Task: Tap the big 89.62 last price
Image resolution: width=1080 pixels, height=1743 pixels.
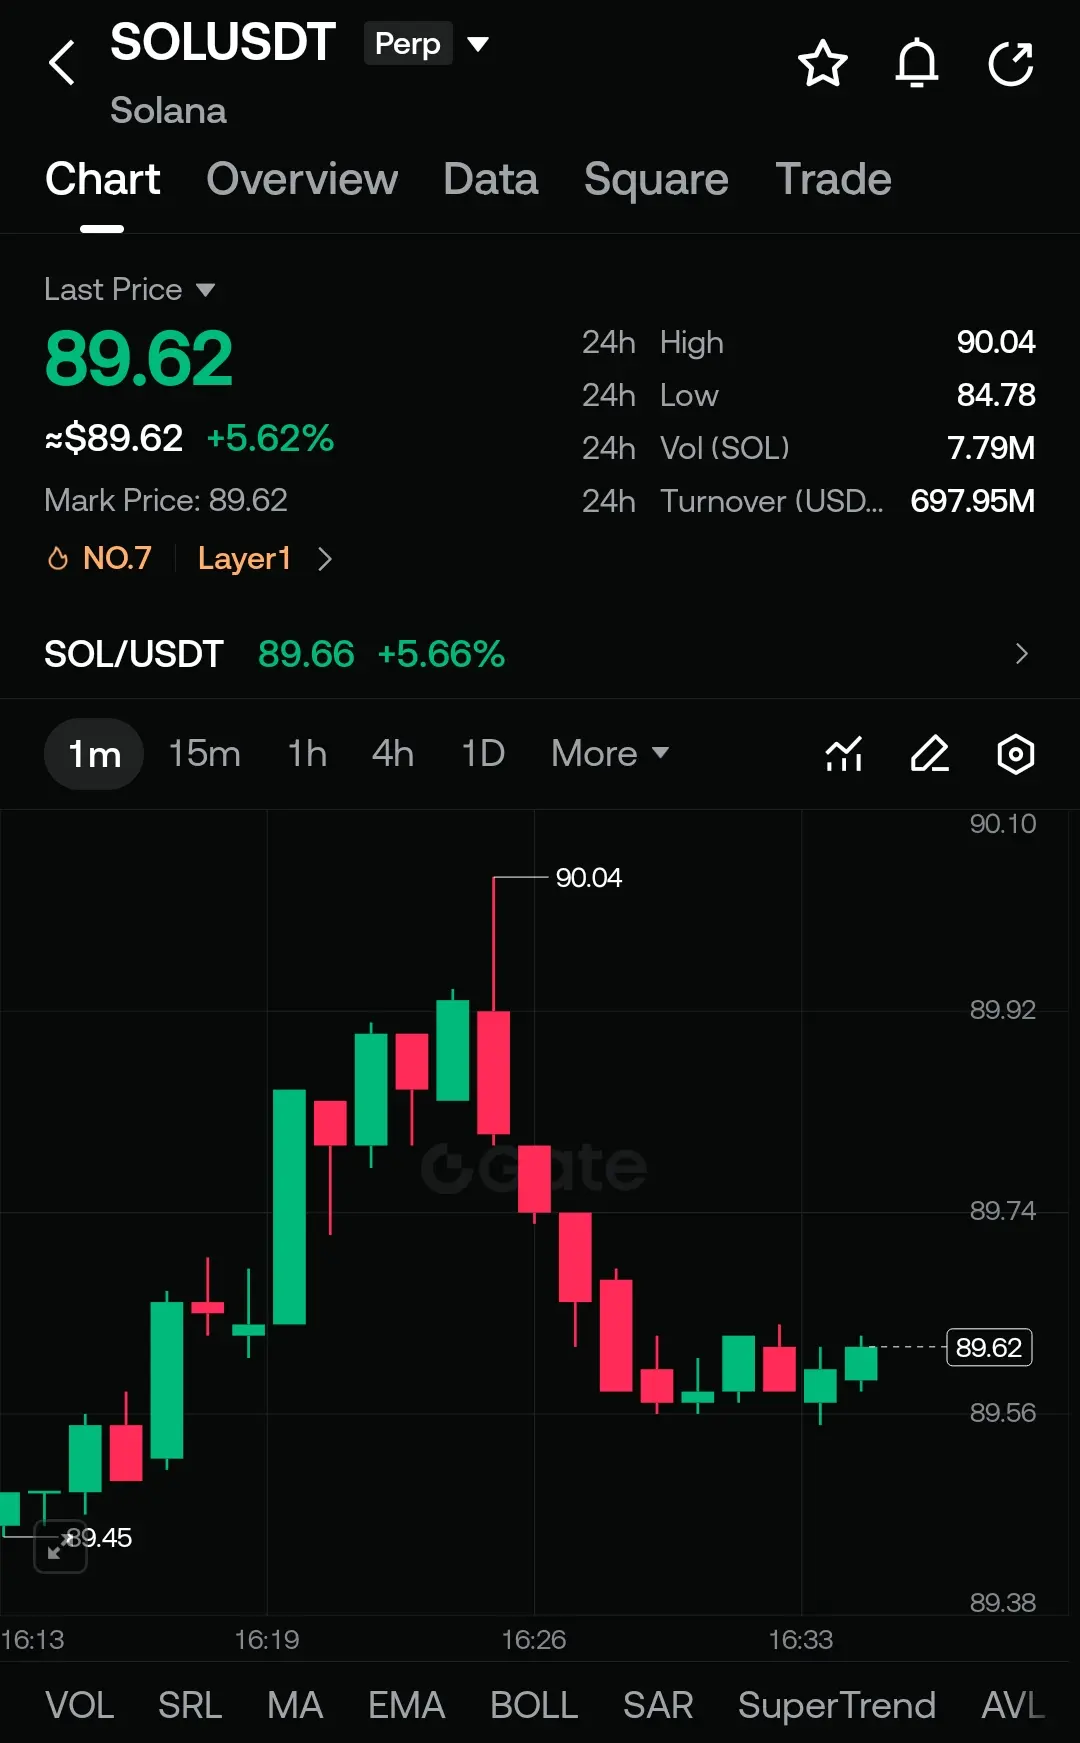Action: coord(139,358)
